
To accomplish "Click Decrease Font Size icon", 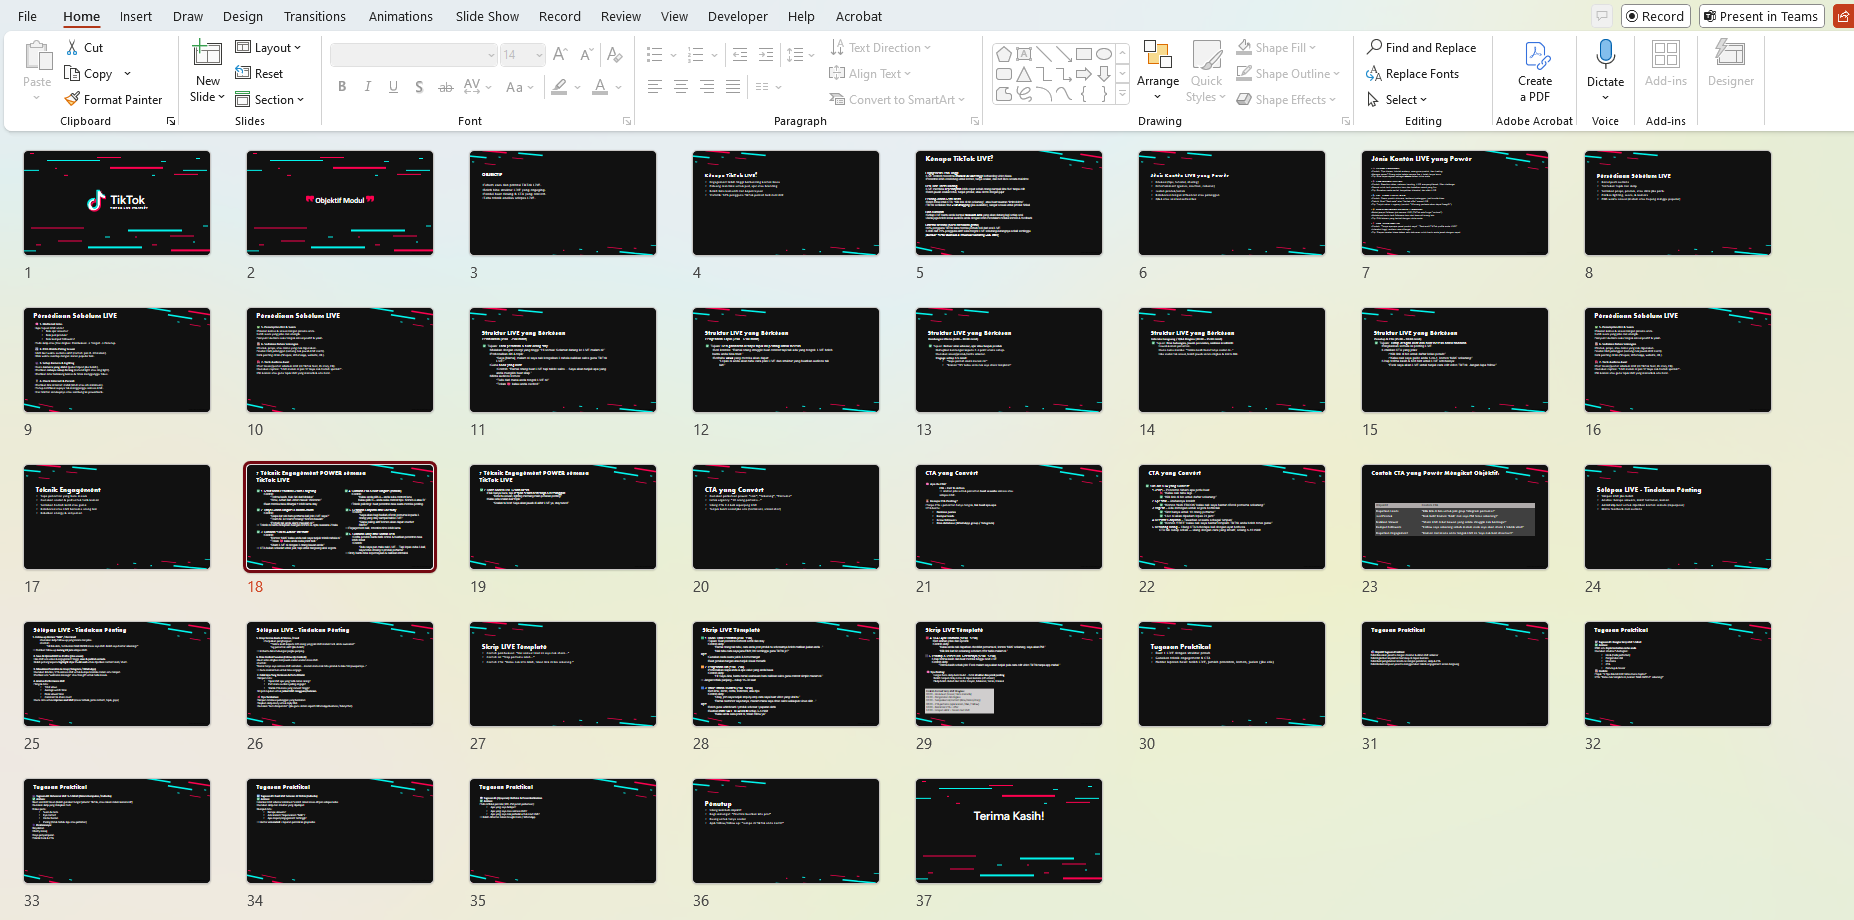I will click(x=586, y=54).
